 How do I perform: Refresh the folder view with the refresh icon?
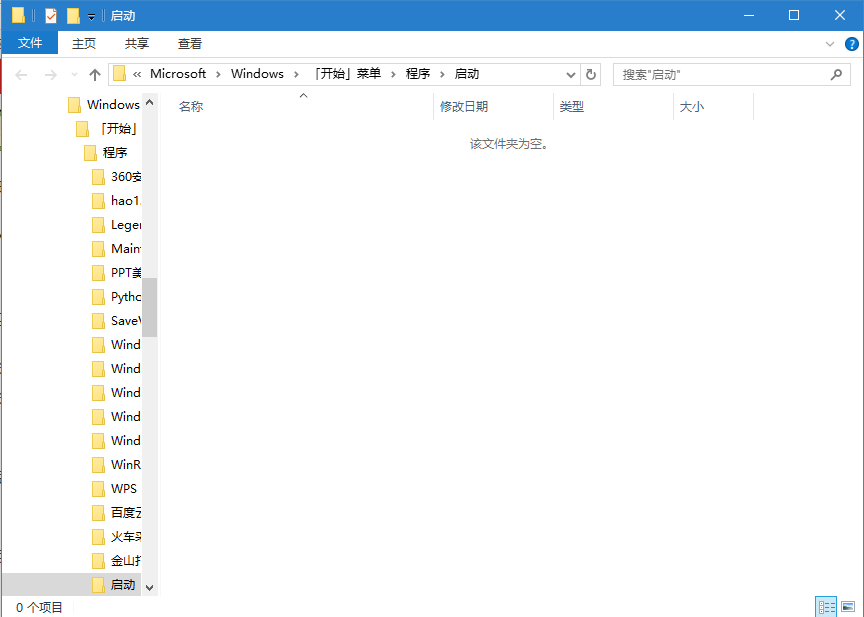click(x=590, y=74)
